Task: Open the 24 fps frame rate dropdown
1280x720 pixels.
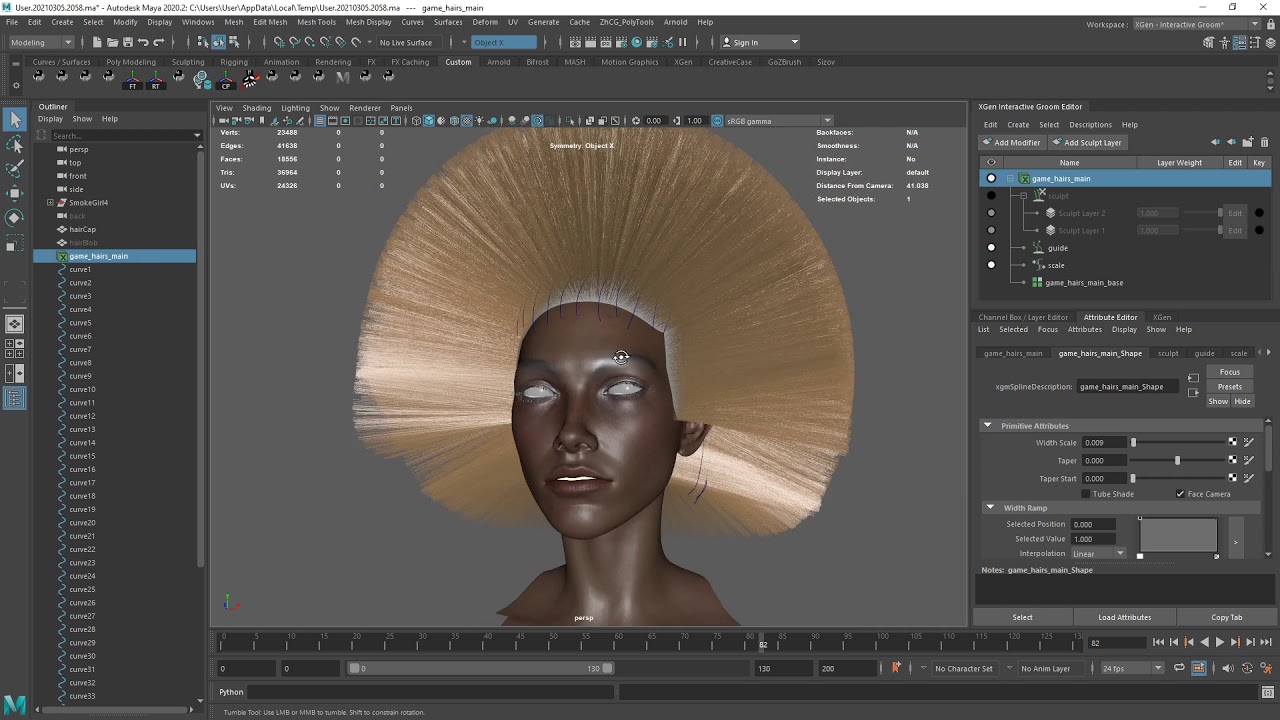Action: pyautogui.click(x=1132, y=668)
